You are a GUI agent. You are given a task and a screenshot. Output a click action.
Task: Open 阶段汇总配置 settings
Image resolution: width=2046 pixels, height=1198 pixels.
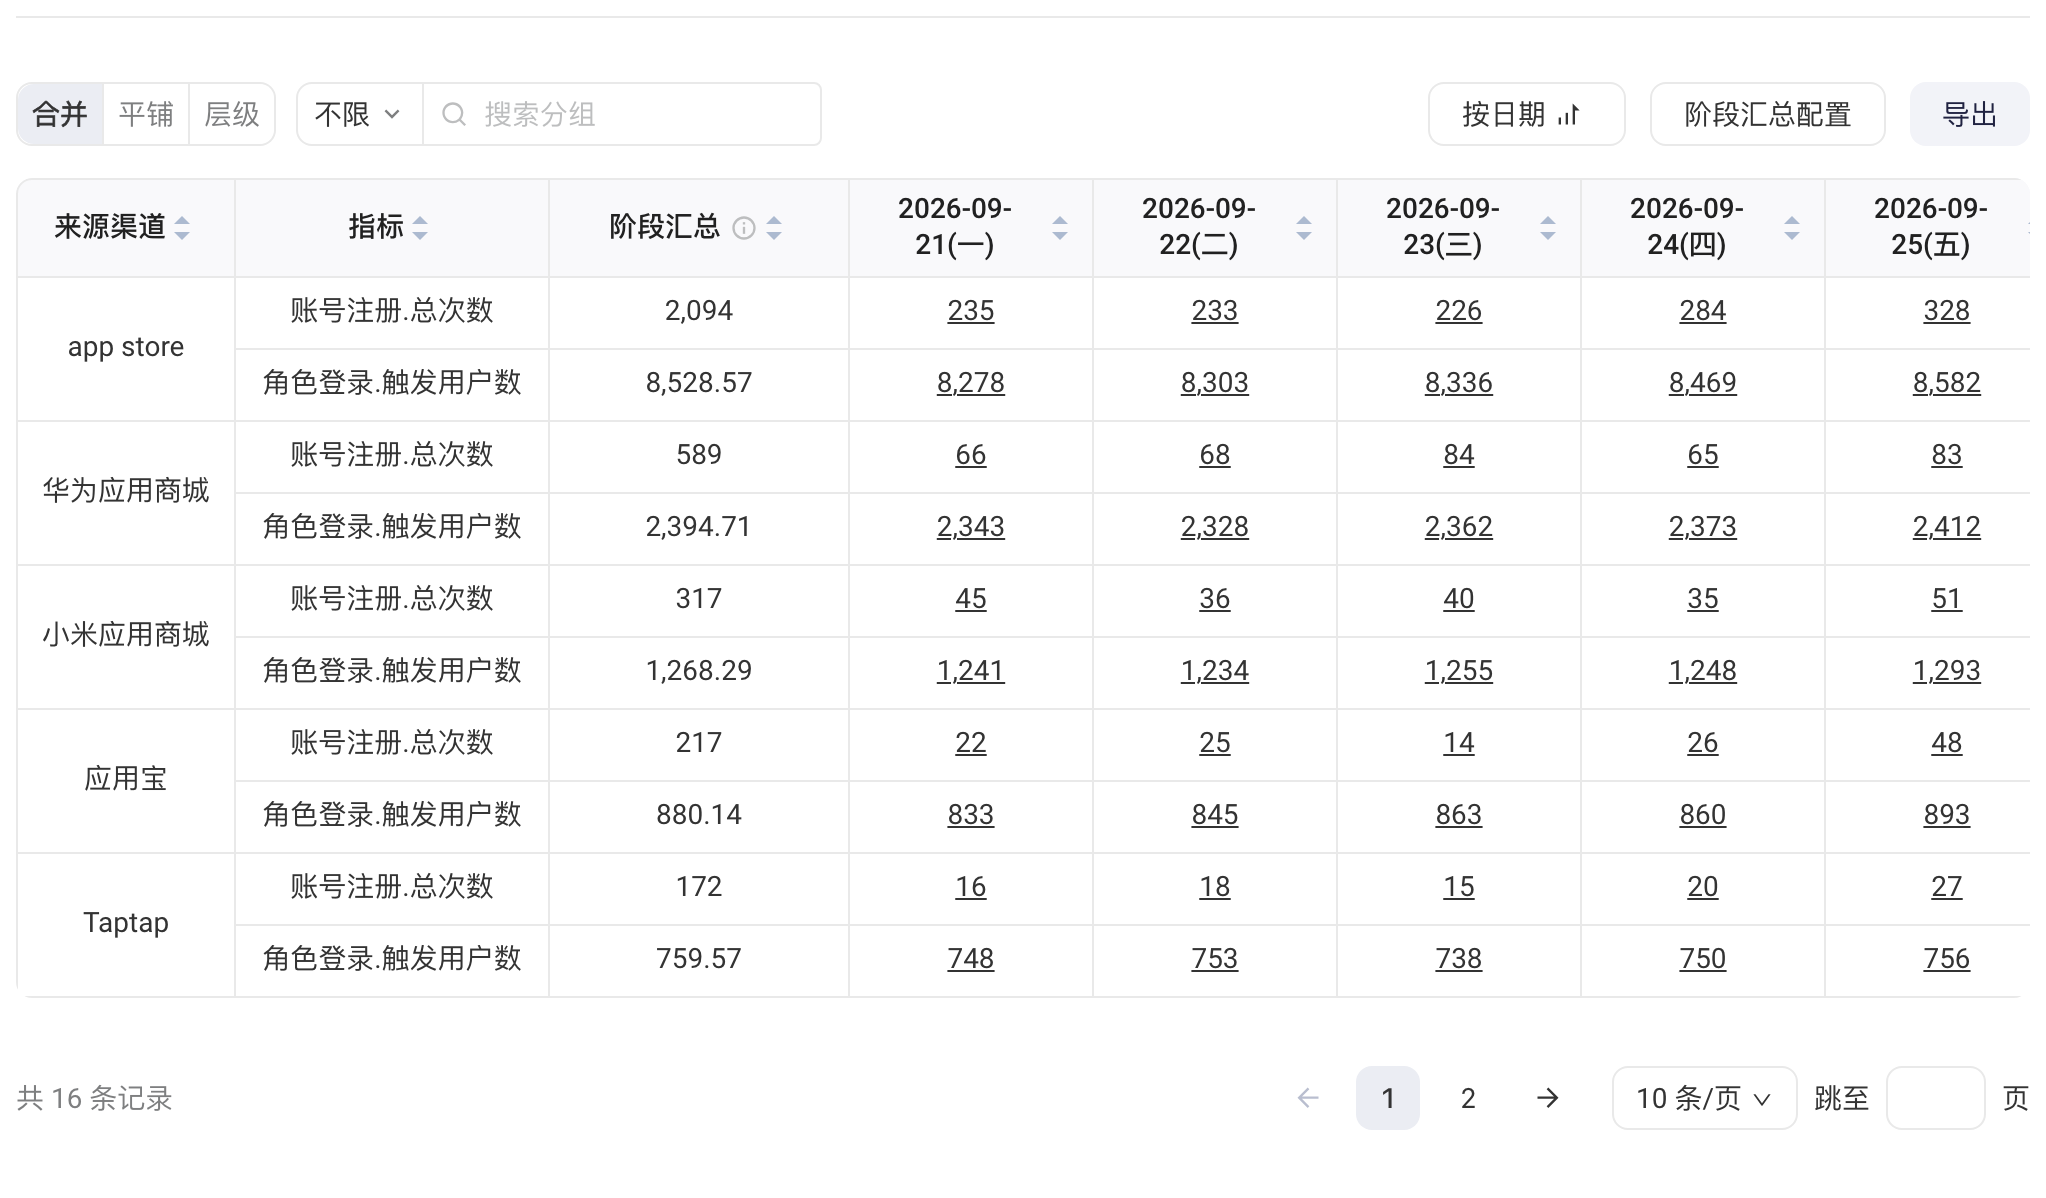[1767, 114]
